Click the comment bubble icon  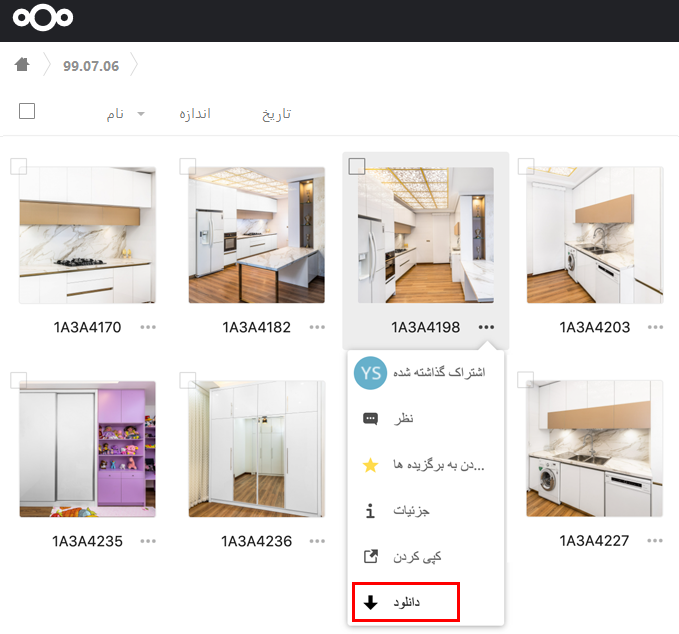(x=370, y=419)
